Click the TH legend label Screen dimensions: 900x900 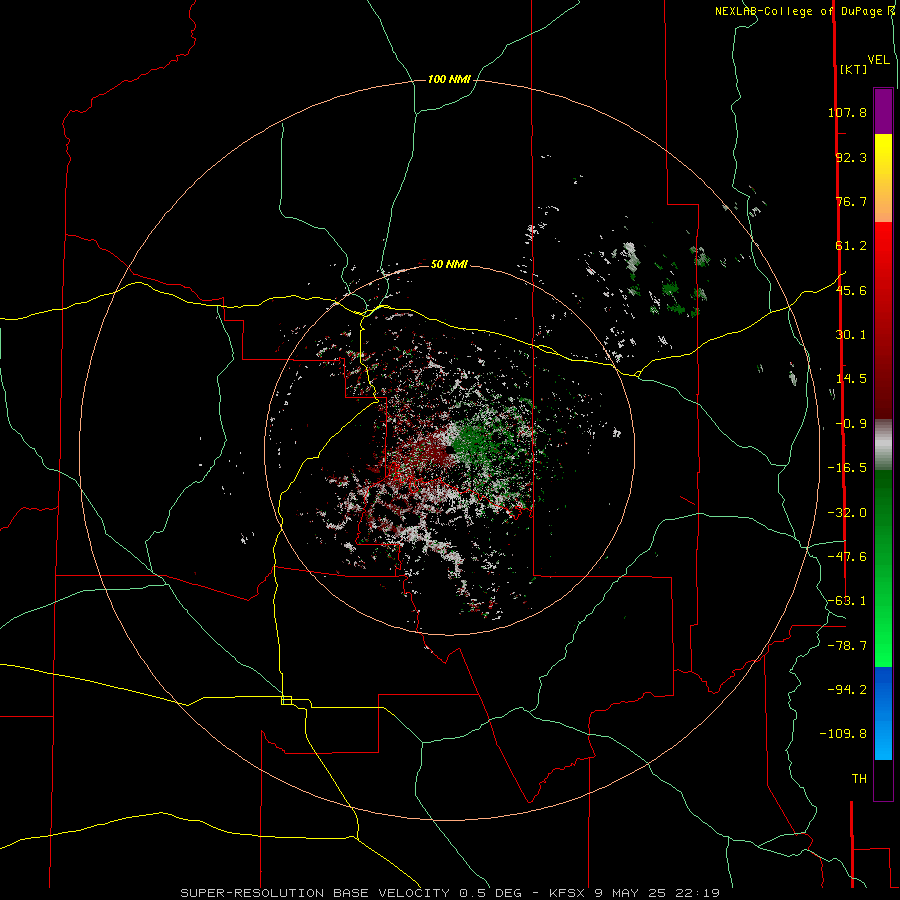pyautogui.click(x=859, y=779)
